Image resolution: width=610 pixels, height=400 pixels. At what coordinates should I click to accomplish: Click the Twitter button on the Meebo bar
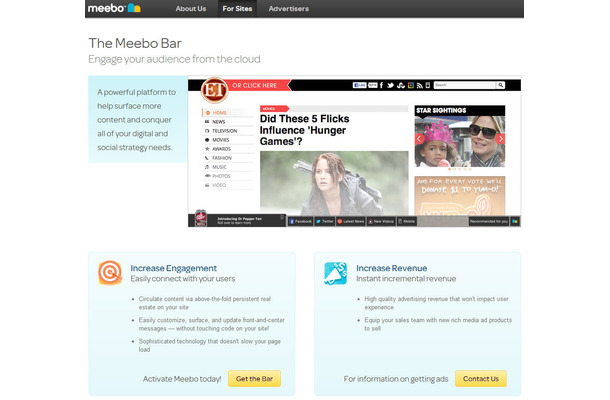tap(324, 221)
